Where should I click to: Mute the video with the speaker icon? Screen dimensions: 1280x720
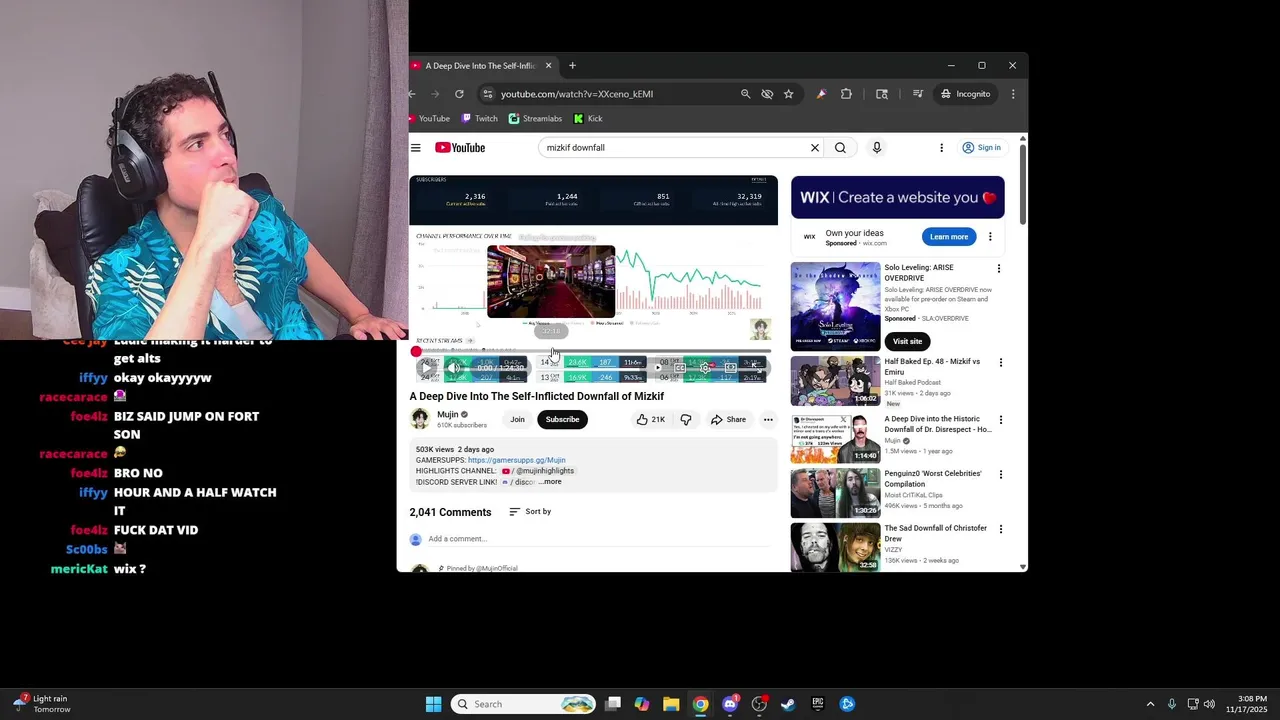click(454, 368)
